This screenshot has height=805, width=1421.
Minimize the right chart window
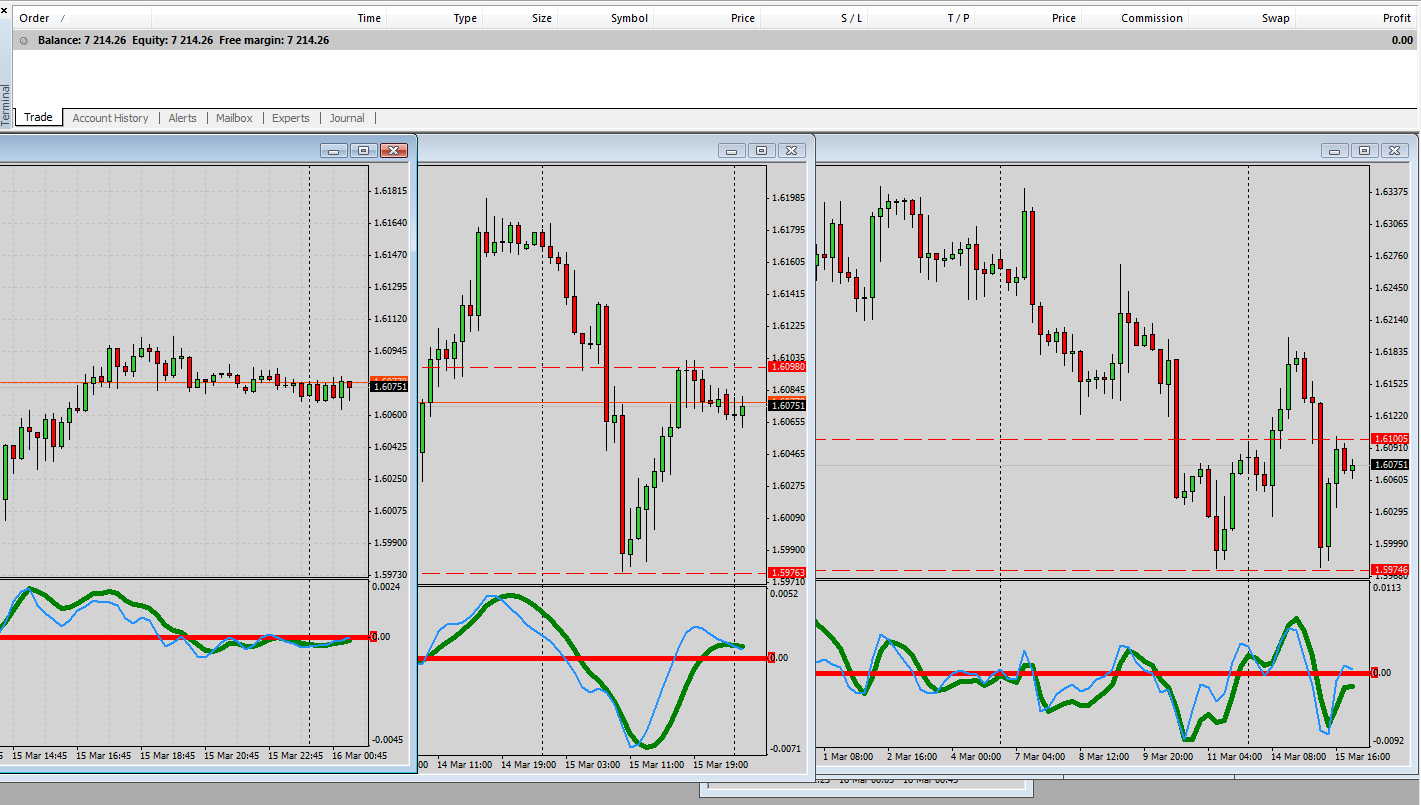[x=1335, y=150]
